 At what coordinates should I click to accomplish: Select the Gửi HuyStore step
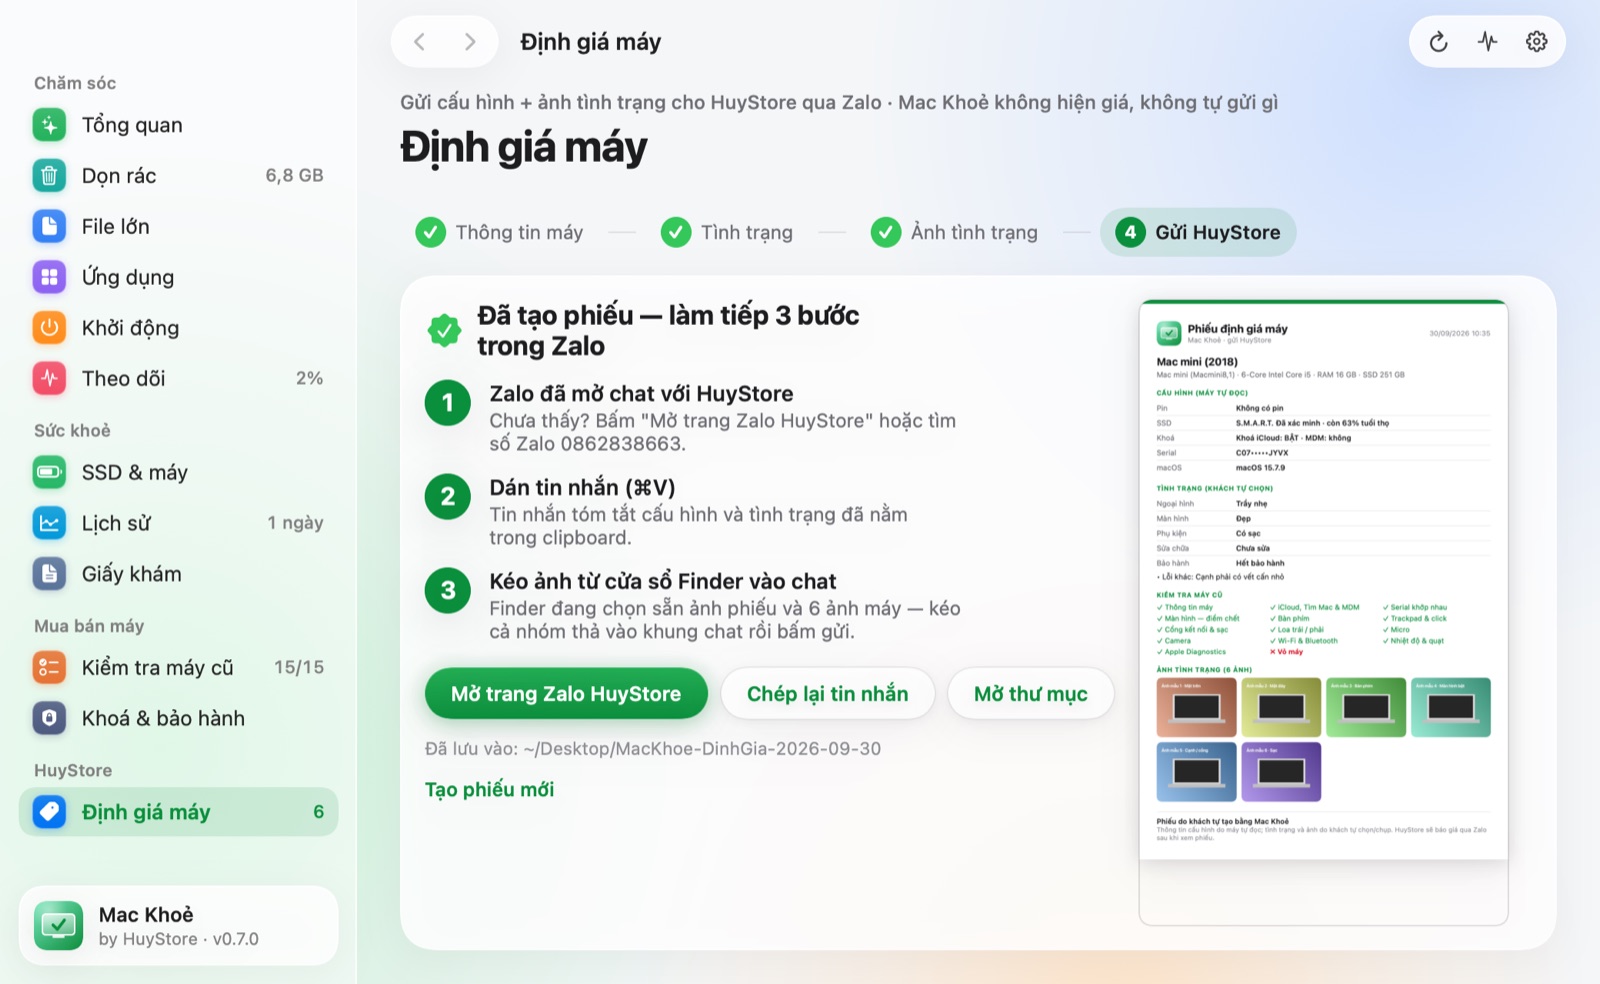[1198, 232]
